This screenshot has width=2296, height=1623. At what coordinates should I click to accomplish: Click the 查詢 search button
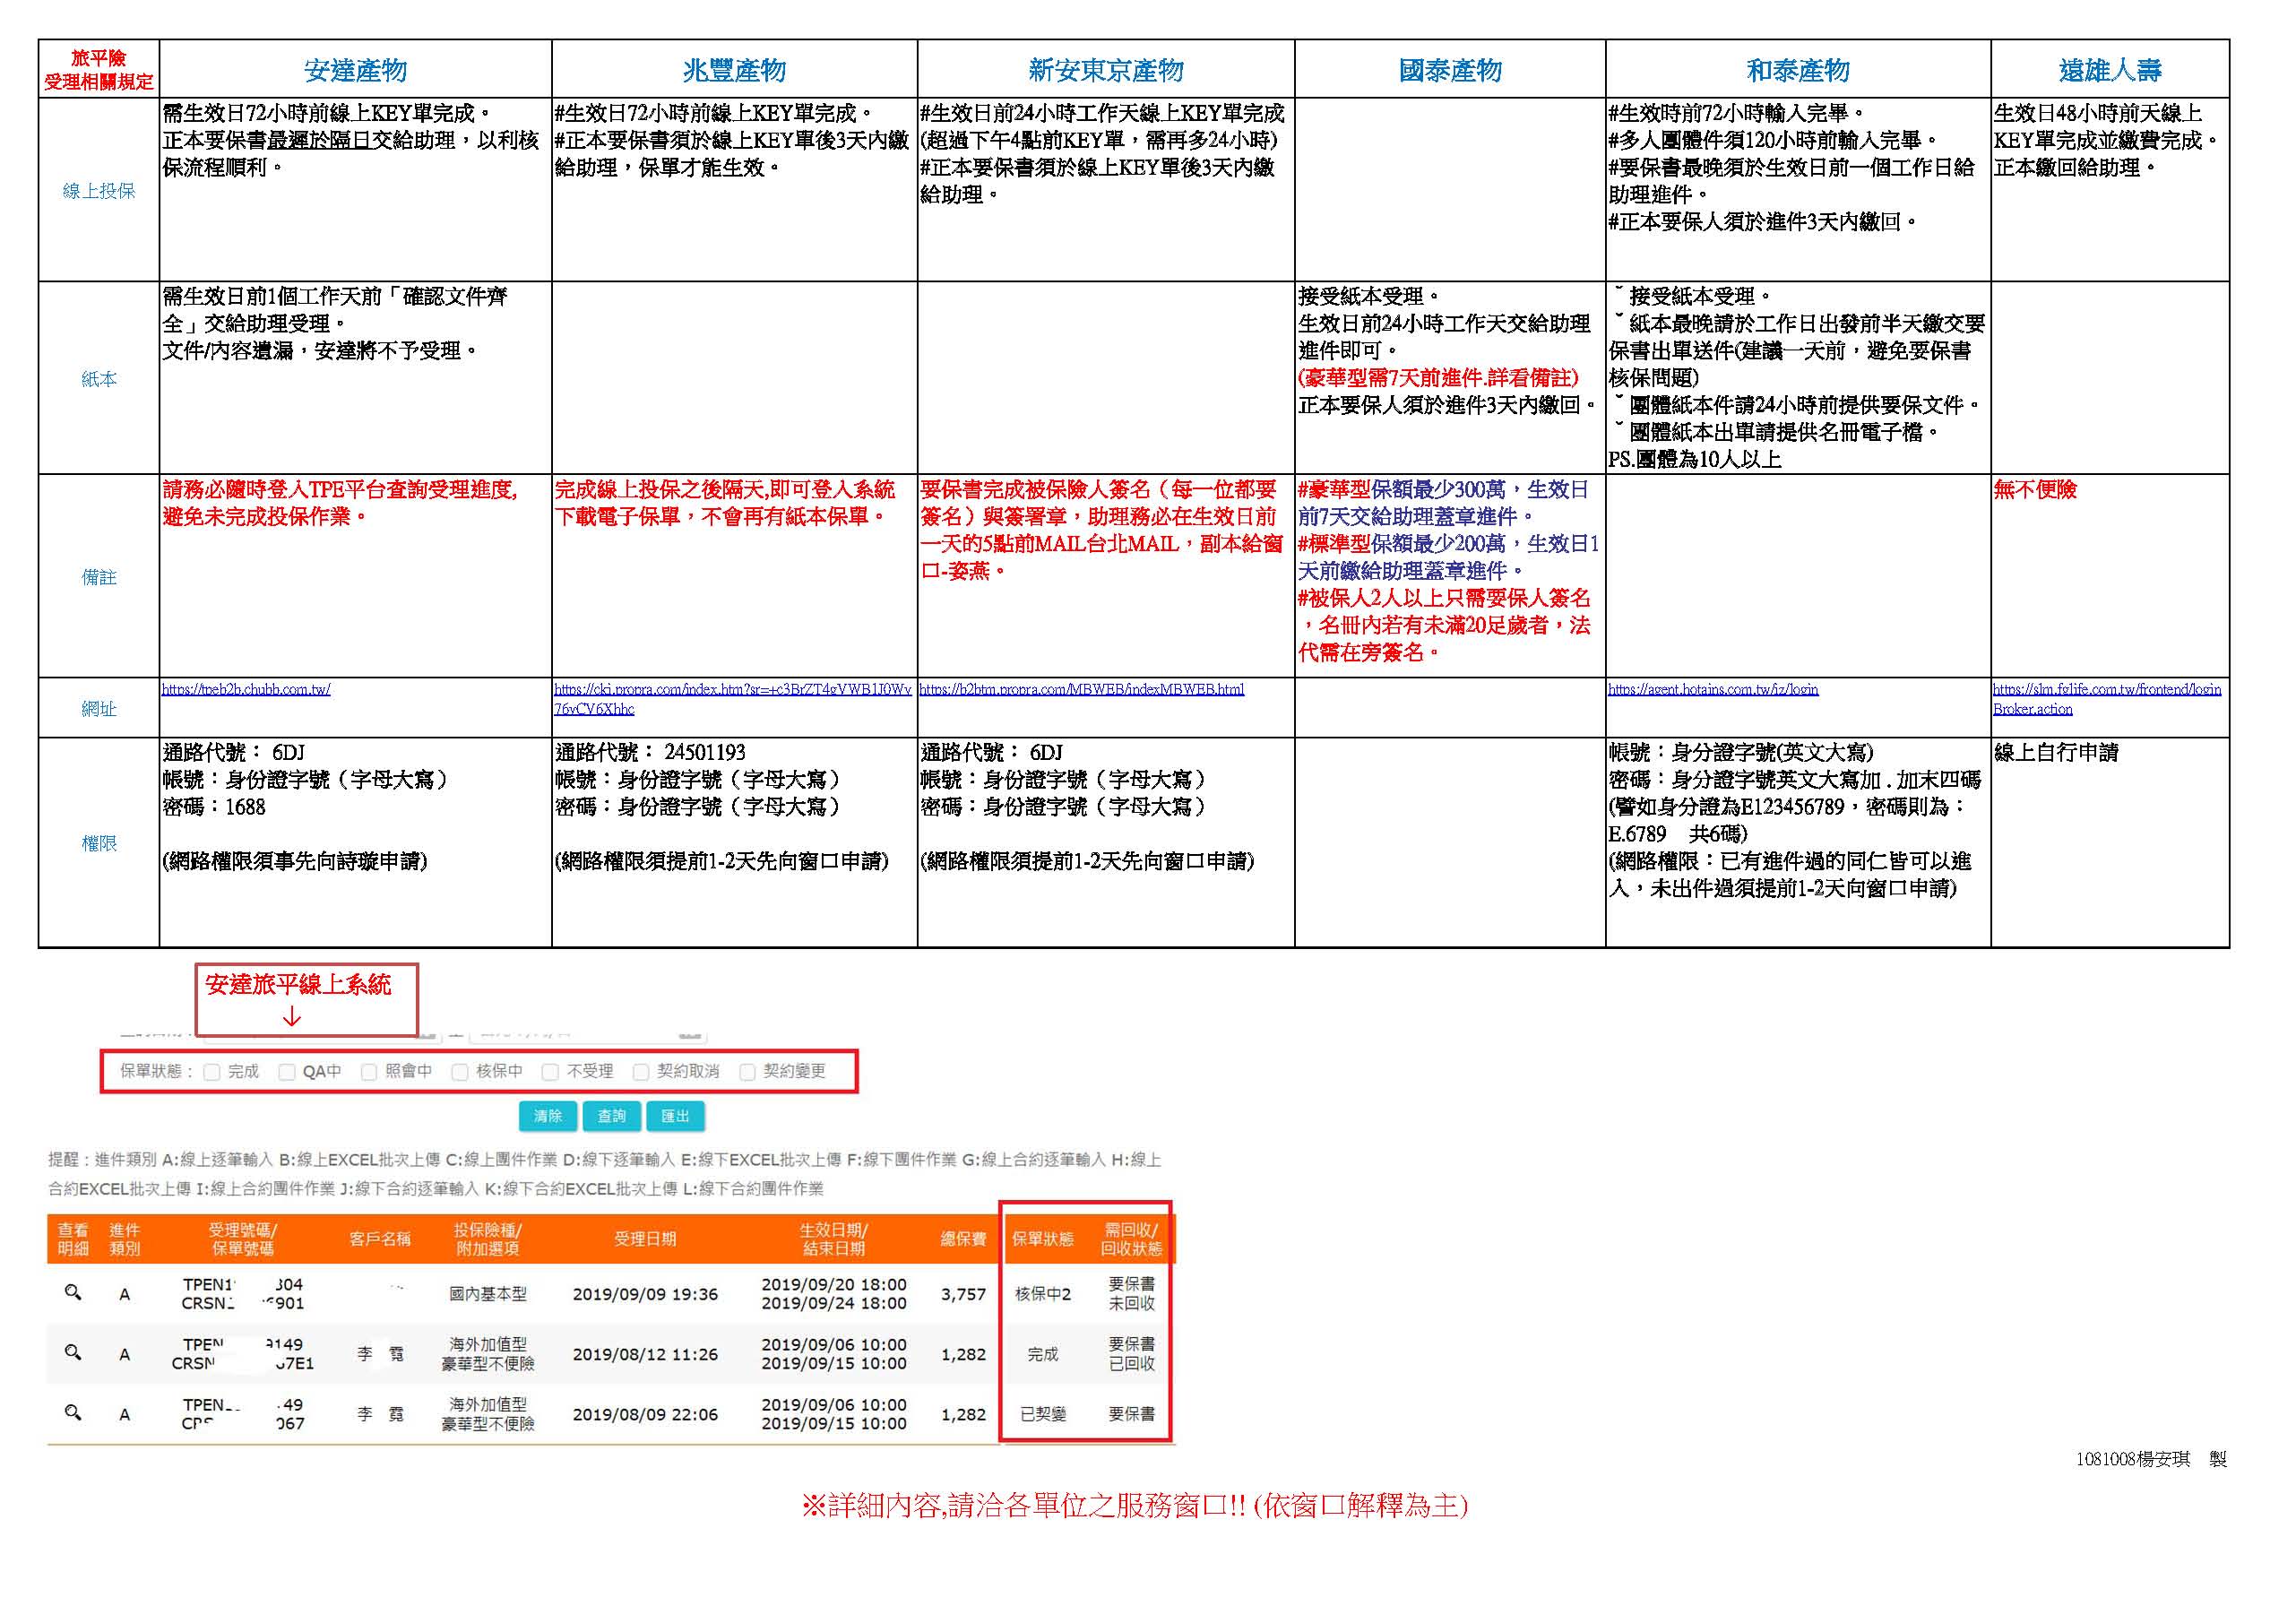point(611,1116)
